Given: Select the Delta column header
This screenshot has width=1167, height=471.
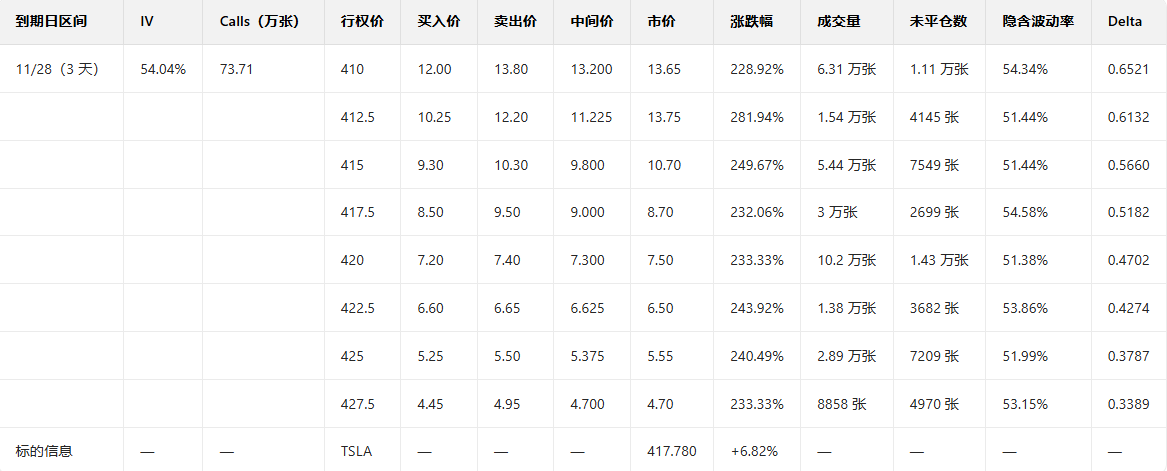Looking at the screenshot, I should (x=1125, y=21).
